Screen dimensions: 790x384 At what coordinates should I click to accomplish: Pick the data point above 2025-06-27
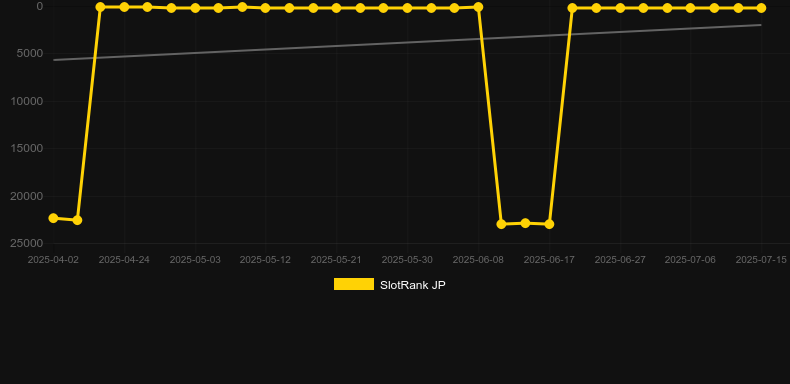pos(620,8)
